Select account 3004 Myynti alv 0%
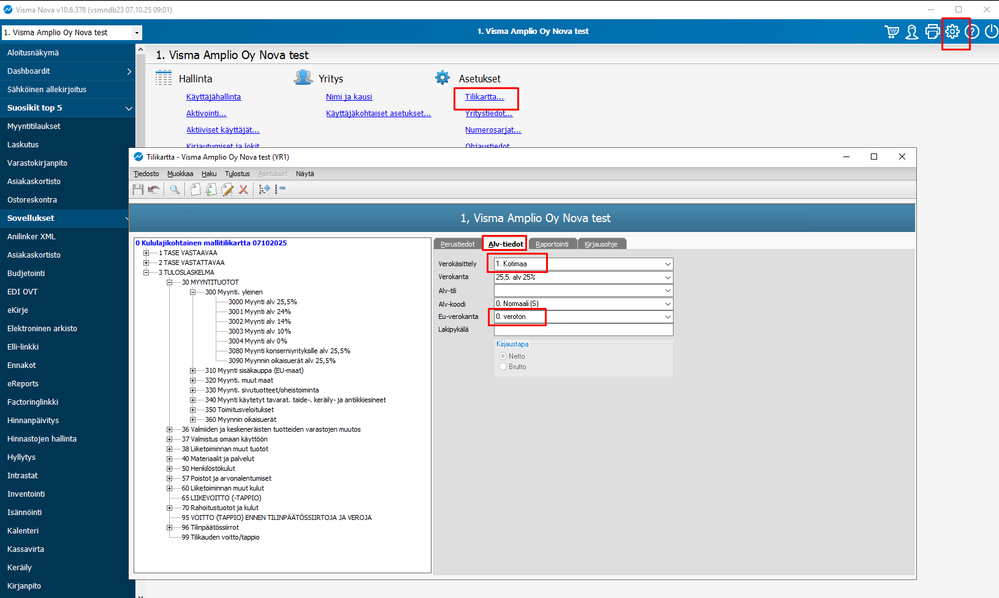 (x=257, y=341)
